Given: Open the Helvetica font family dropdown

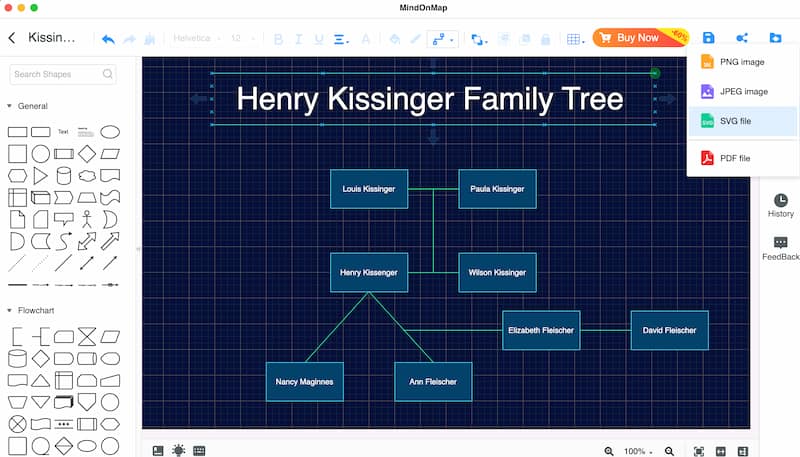Looking at the screenshot, I should 197,38.
